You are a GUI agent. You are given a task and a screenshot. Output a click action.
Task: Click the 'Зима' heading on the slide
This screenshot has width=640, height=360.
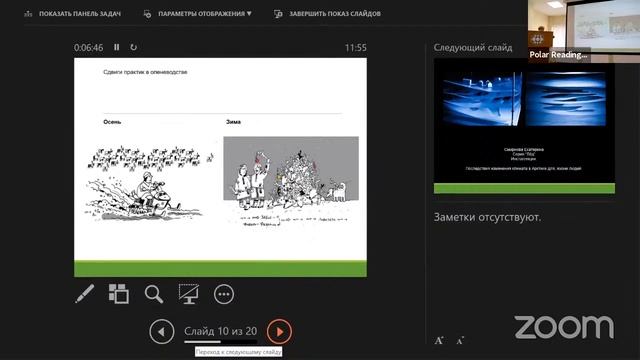pyautogui.click(x=233, y=122)
